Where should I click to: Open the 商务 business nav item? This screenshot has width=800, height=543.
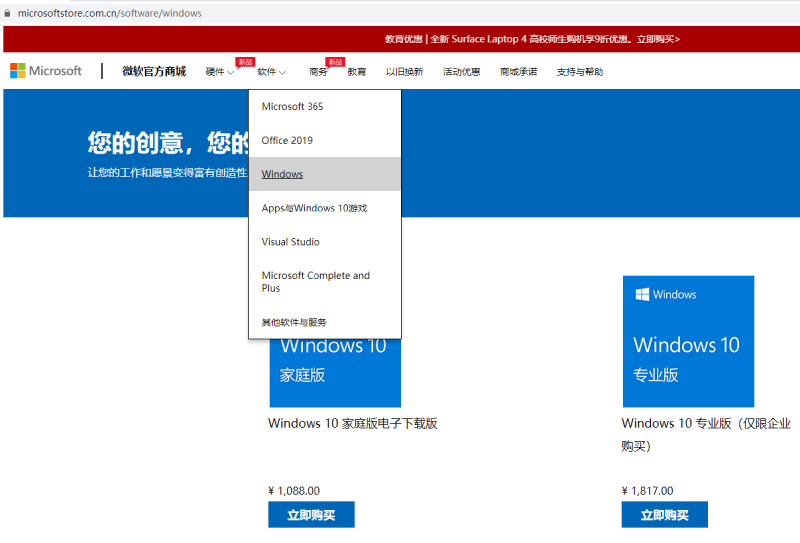coord(318,72)
